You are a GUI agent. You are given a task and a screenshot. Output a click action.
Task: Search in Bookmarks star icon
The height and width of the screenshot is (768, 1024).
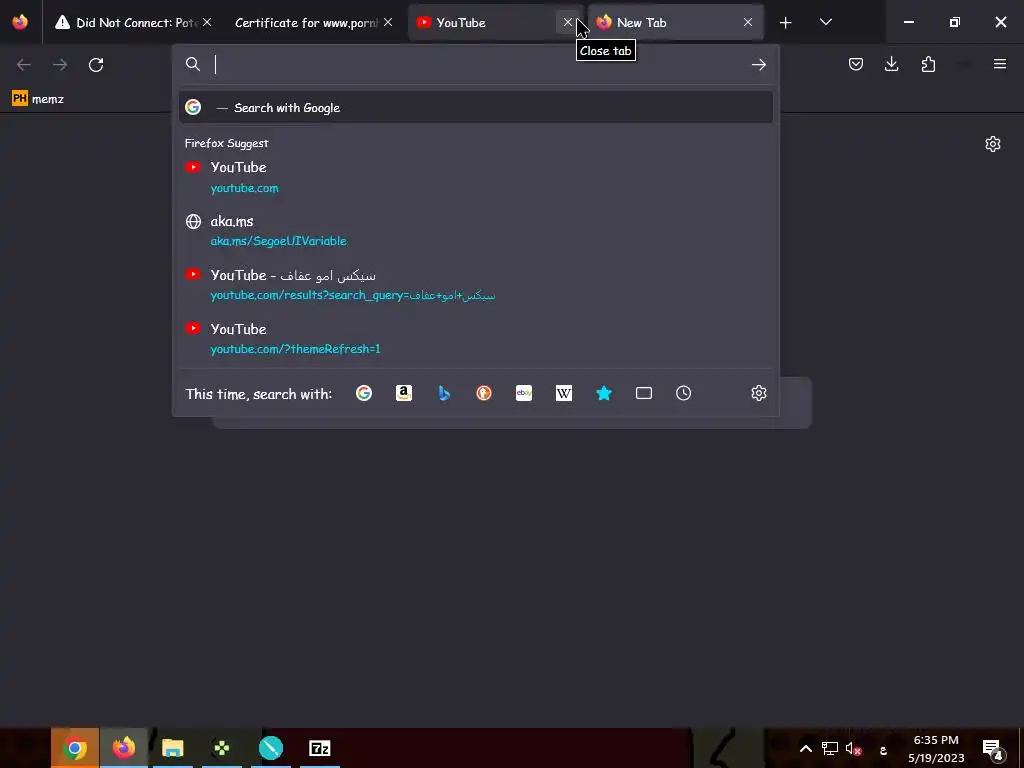coord(604,393)
